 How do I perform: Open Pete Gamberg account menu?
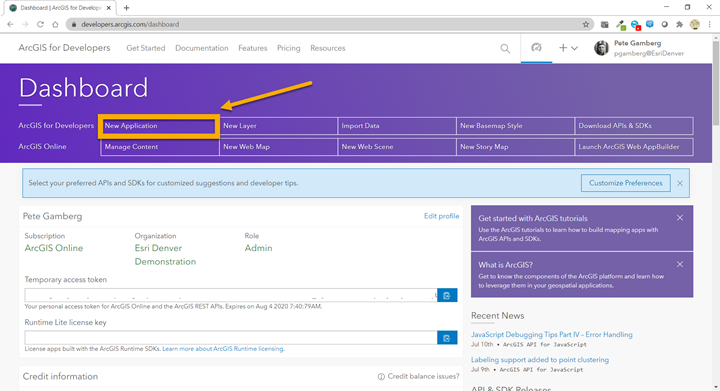[639, 48]
